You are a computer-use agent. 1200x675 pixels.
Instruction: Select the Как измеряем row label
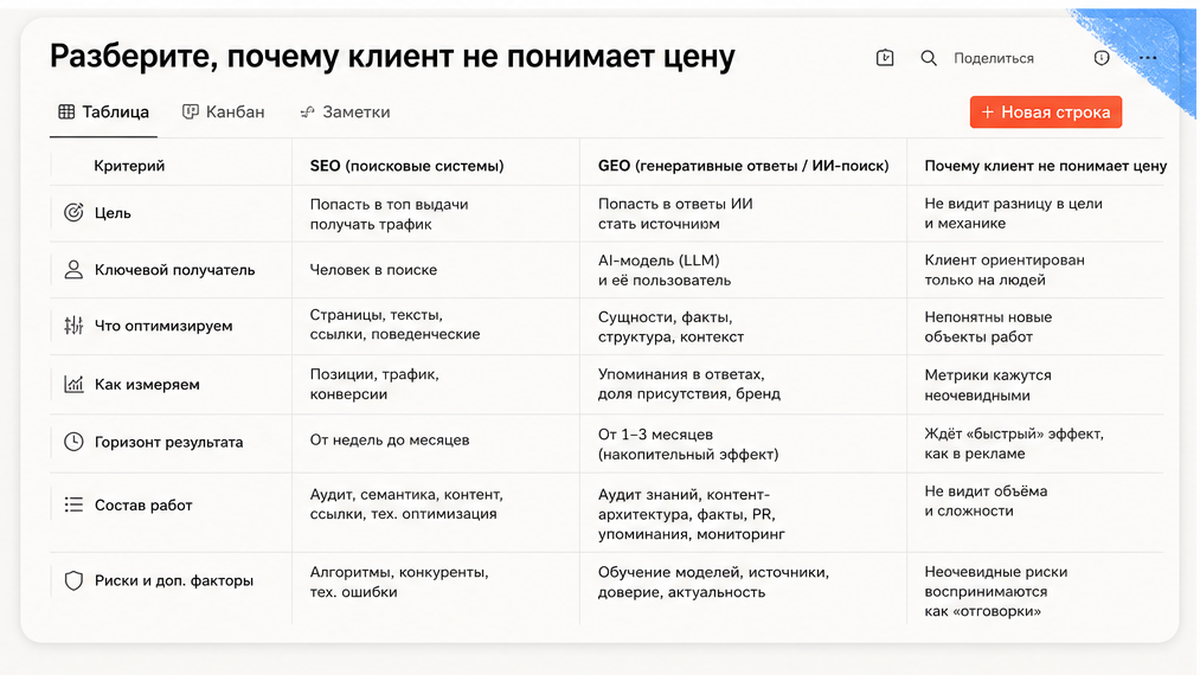click(x=147, y=384)
